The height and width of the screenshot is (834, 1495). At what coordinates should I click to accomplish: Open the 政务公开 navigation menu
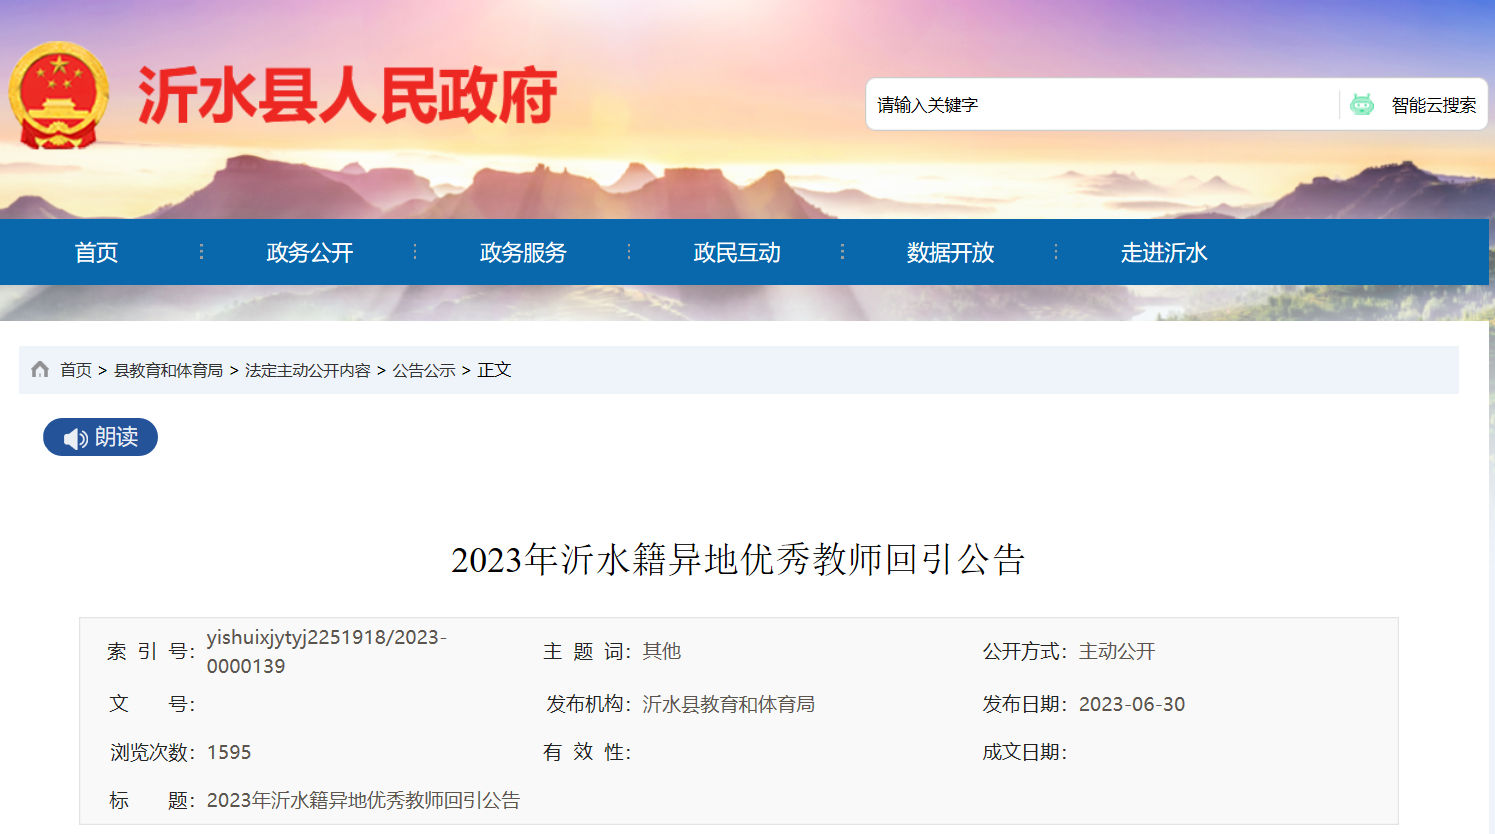pyautogui.click(x=310, y=253)
